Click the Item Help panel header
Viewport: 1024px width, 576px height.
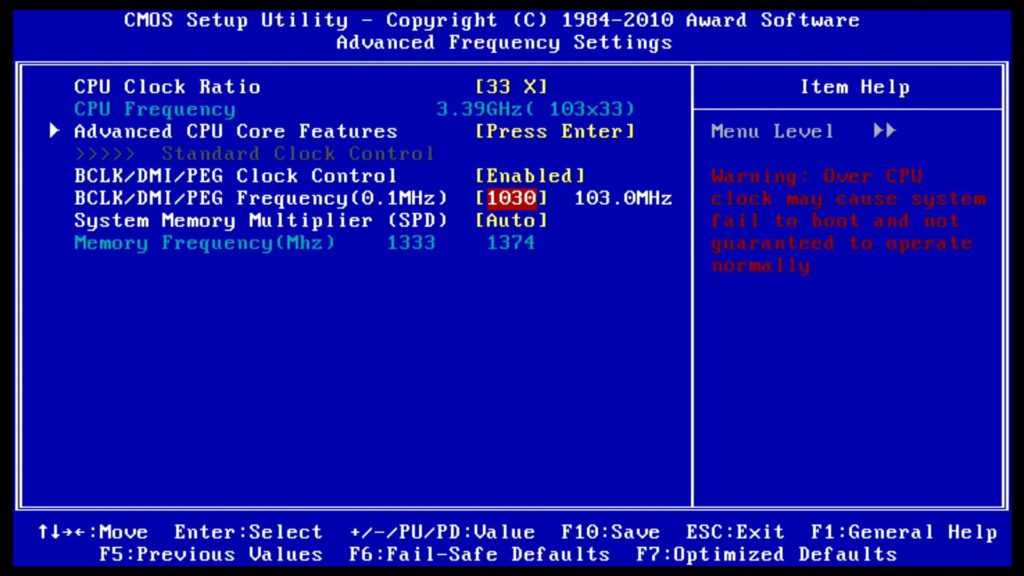coord(854,87)
